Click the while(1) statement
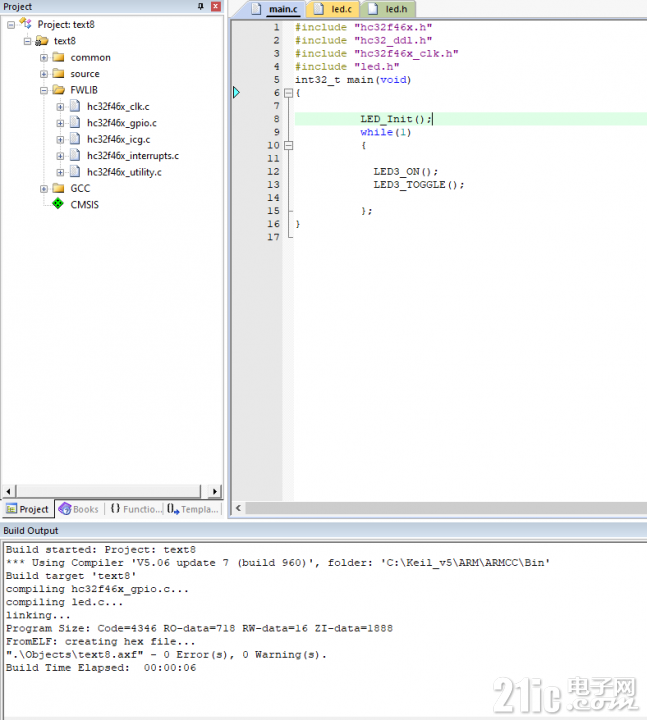 [x=385, y=133]
